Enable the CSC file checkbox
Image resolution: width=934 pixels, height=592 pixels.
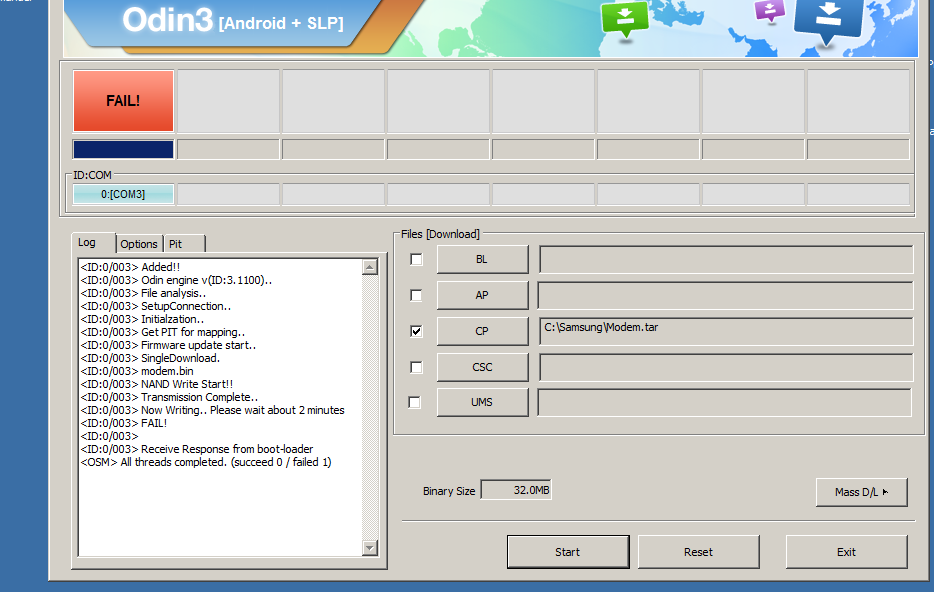point(416,367)
